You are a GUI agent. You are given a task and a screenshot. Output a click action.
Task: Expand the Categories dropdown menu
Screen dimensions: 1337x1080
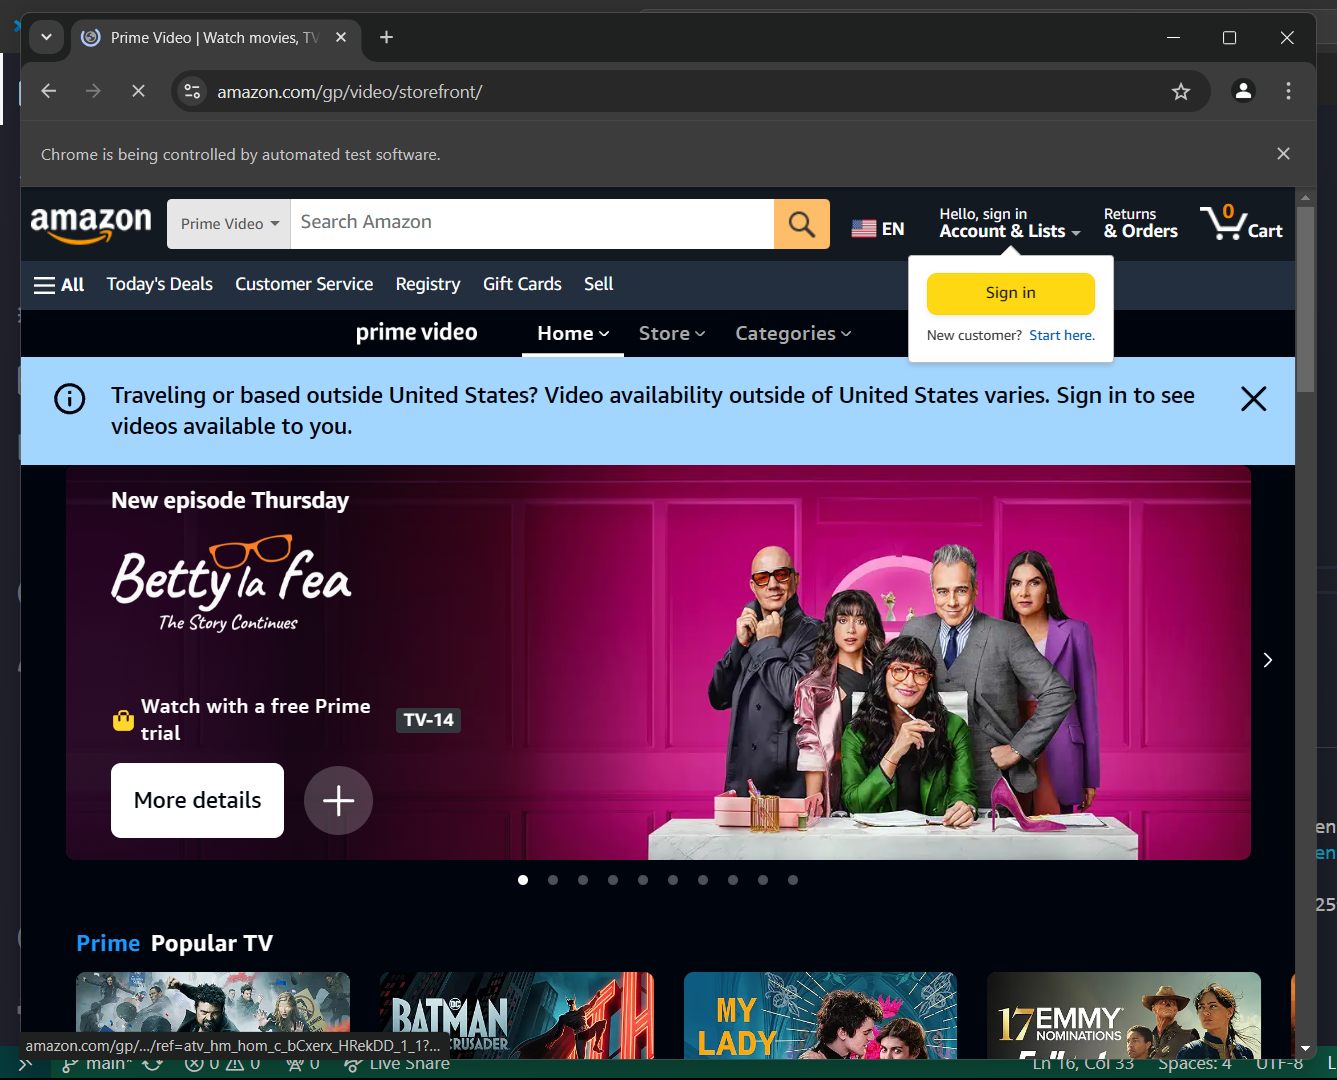[792, 334]
